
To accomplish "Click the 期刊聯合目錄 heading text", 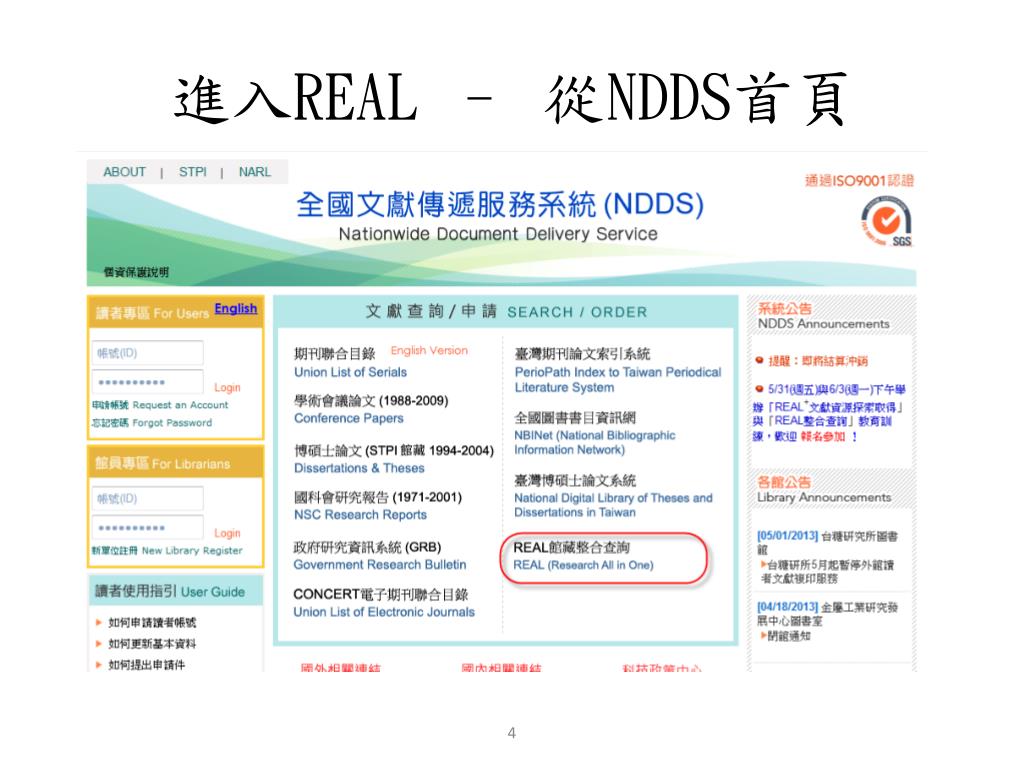I will coord(334,353).
